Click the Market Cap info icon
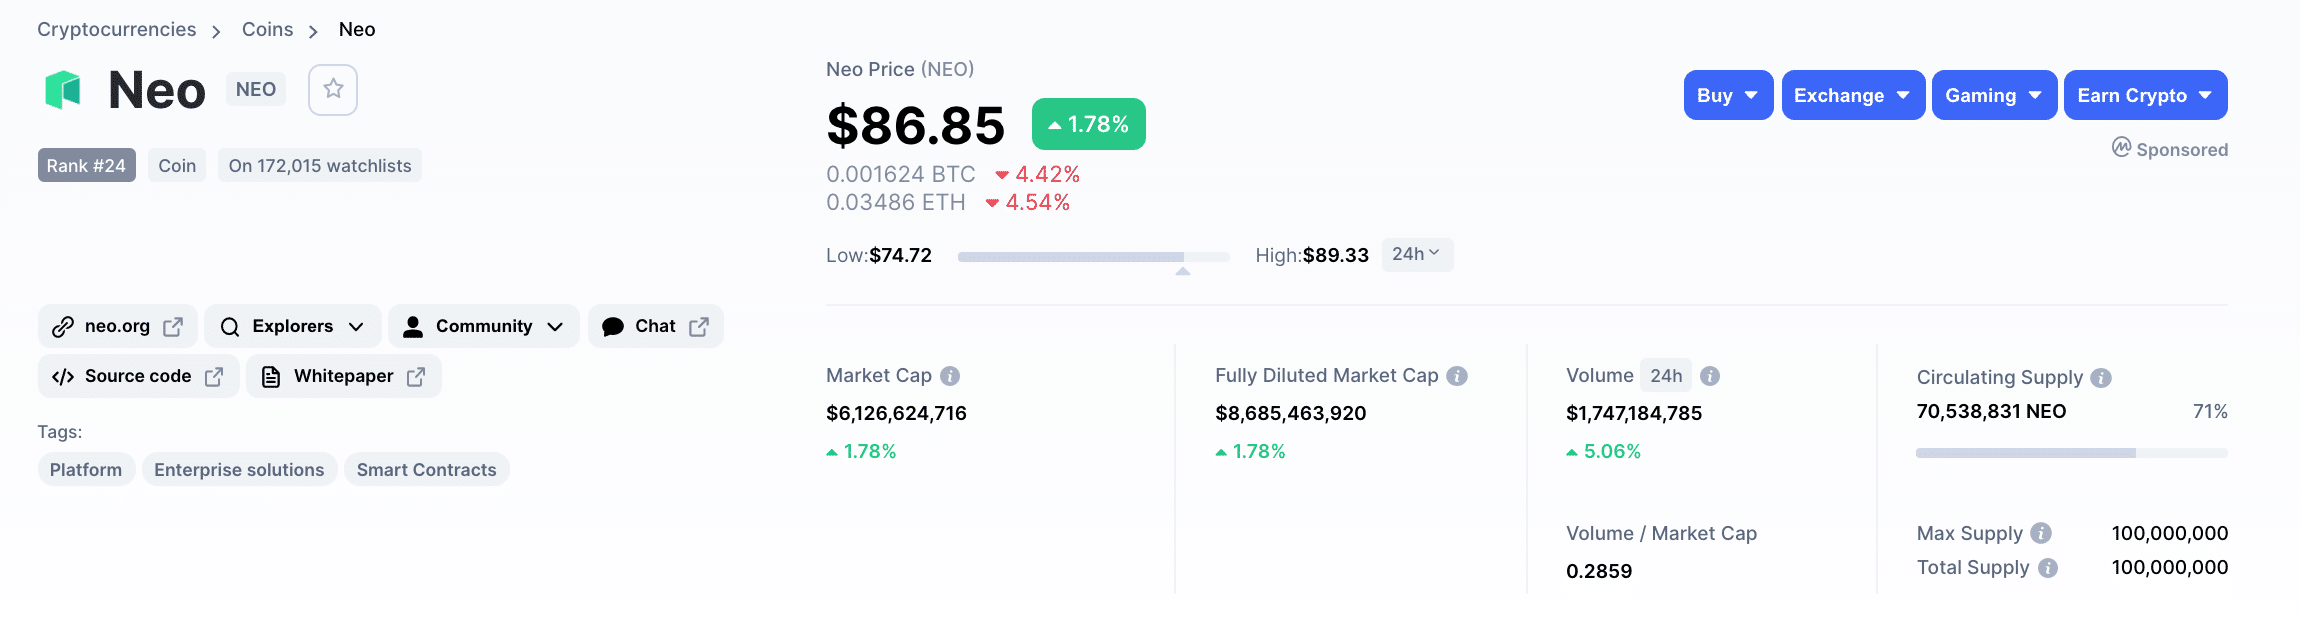Viewport: 2300px width, 620px height. (x=950, y=376)
